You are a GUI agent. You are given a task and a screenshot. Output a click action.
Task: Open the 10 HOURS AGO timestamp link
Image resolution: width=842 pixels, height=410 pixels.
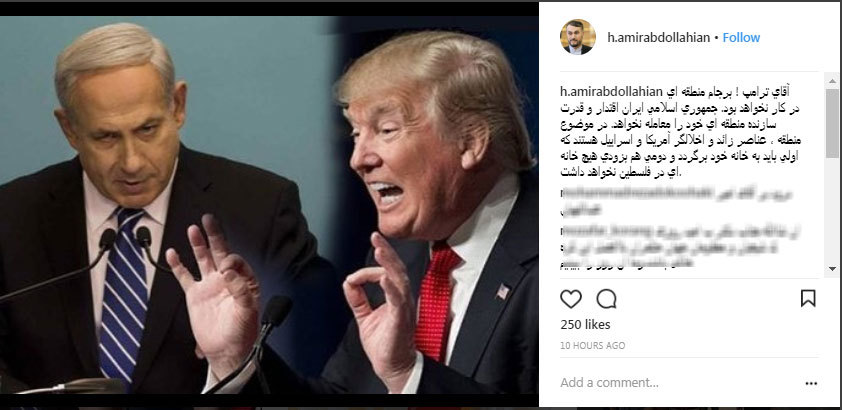click(592, 346)
